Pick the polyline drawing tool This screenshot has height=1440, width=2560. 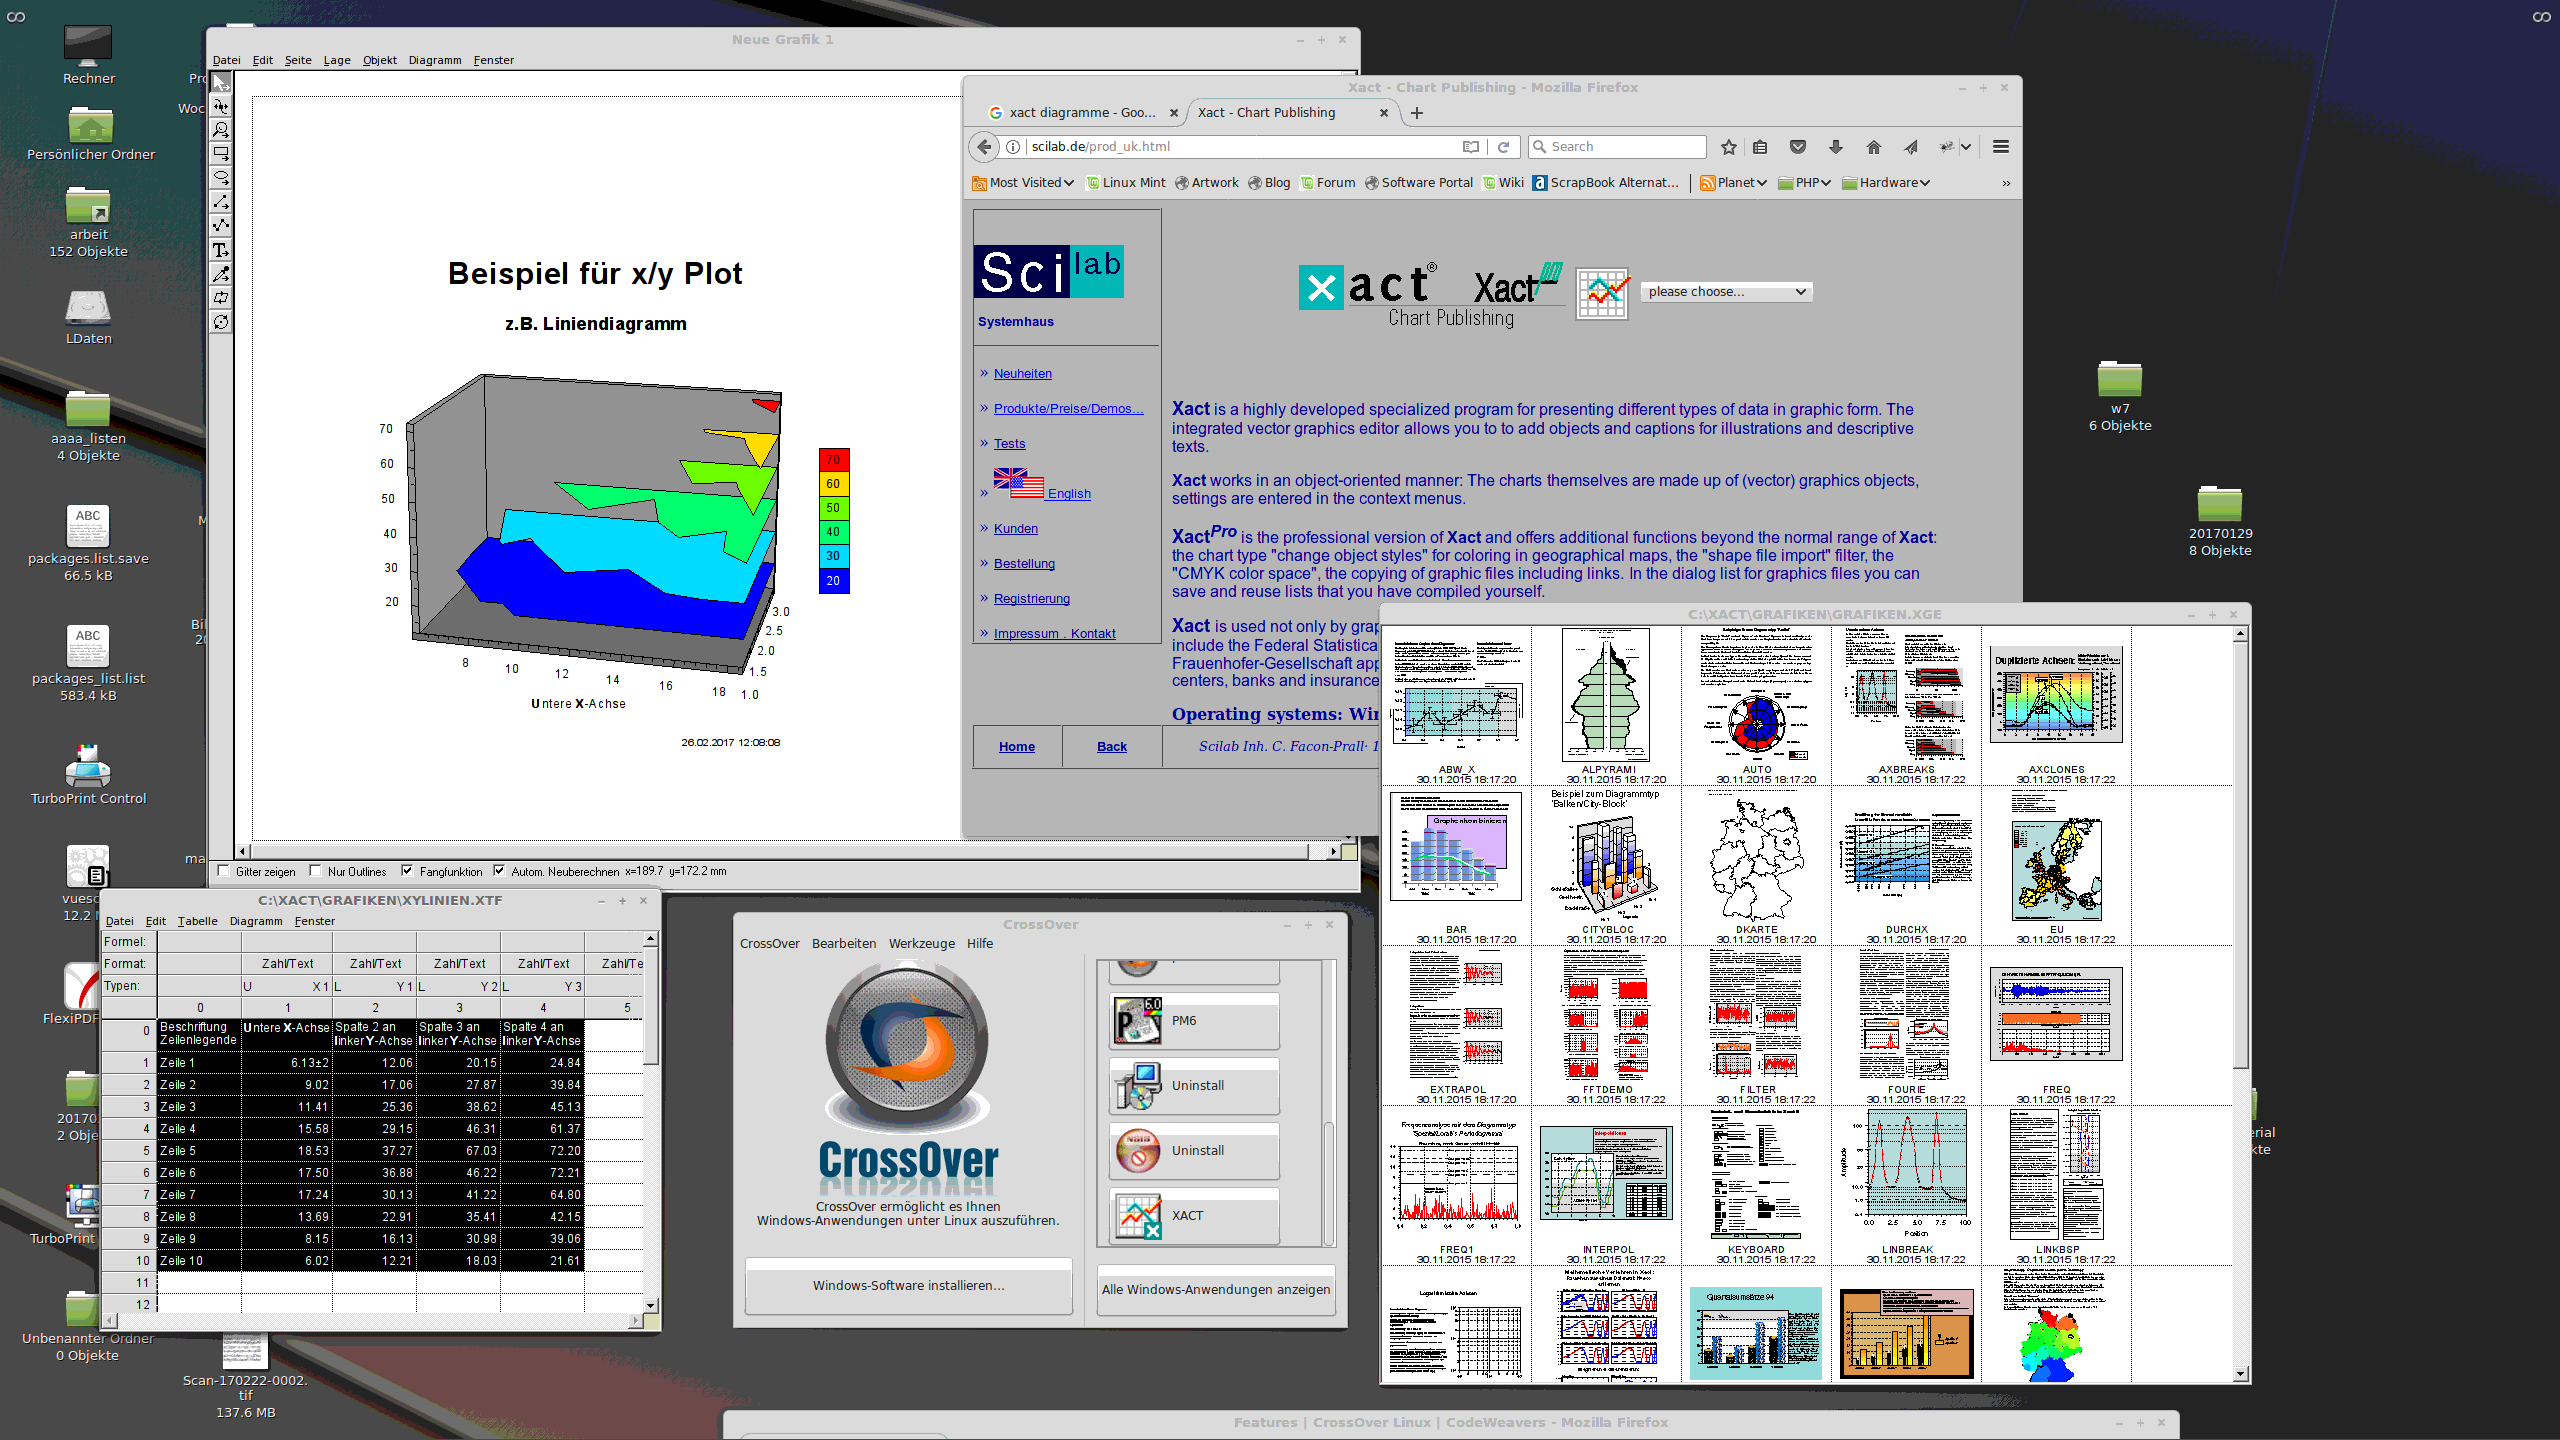click(221, 226)
